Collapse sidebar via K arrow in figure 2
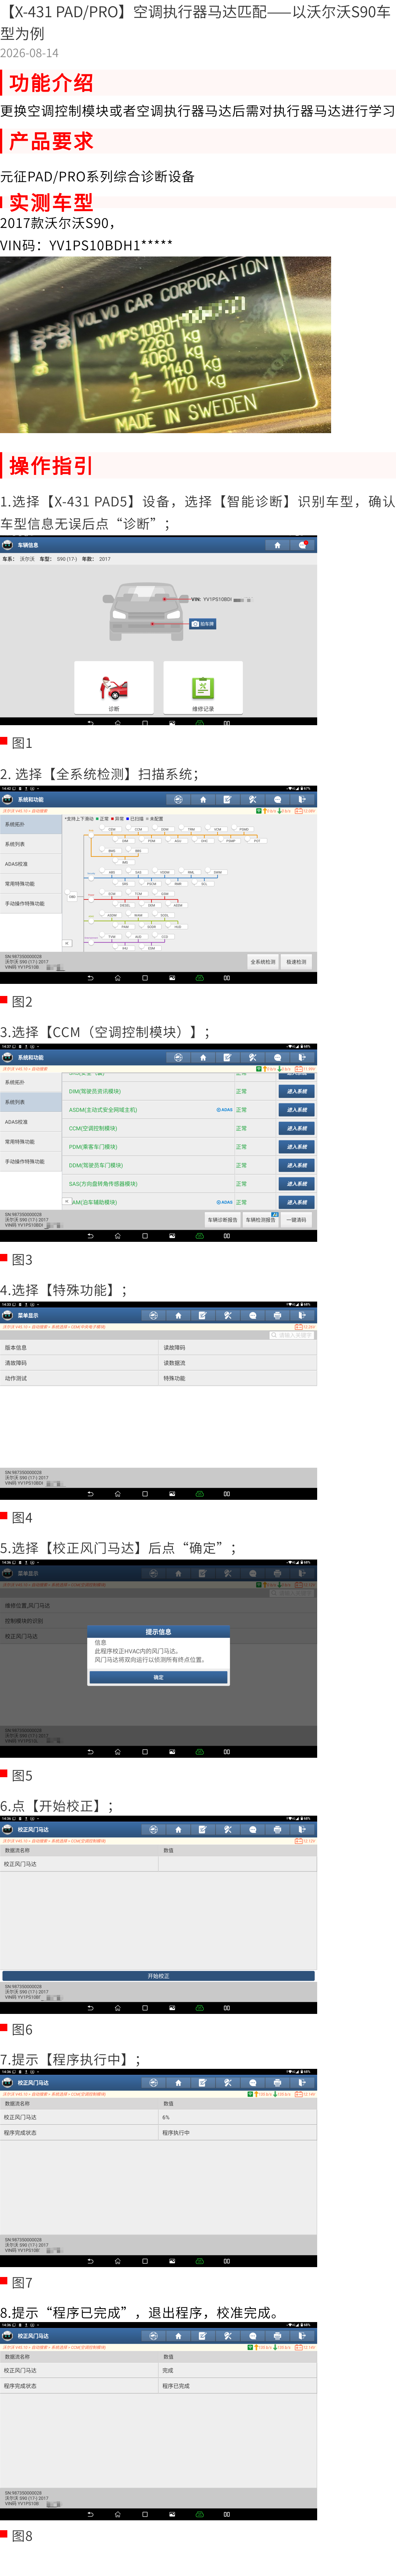This screenshot has width=396, height=2576. 67,943
